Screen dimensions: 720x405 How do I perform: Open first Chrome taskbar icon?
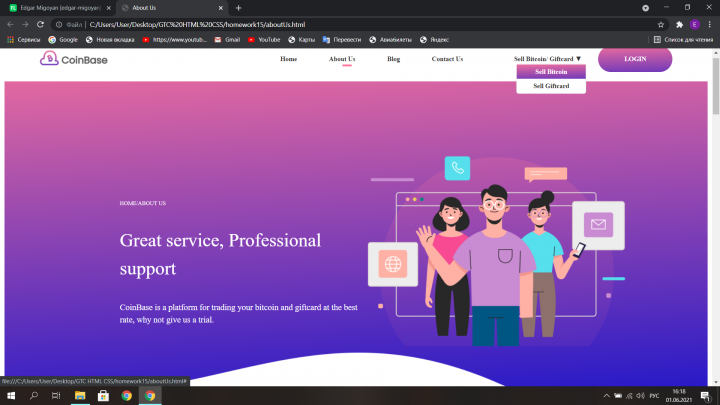pyautogui.click(x=127, y=395)
